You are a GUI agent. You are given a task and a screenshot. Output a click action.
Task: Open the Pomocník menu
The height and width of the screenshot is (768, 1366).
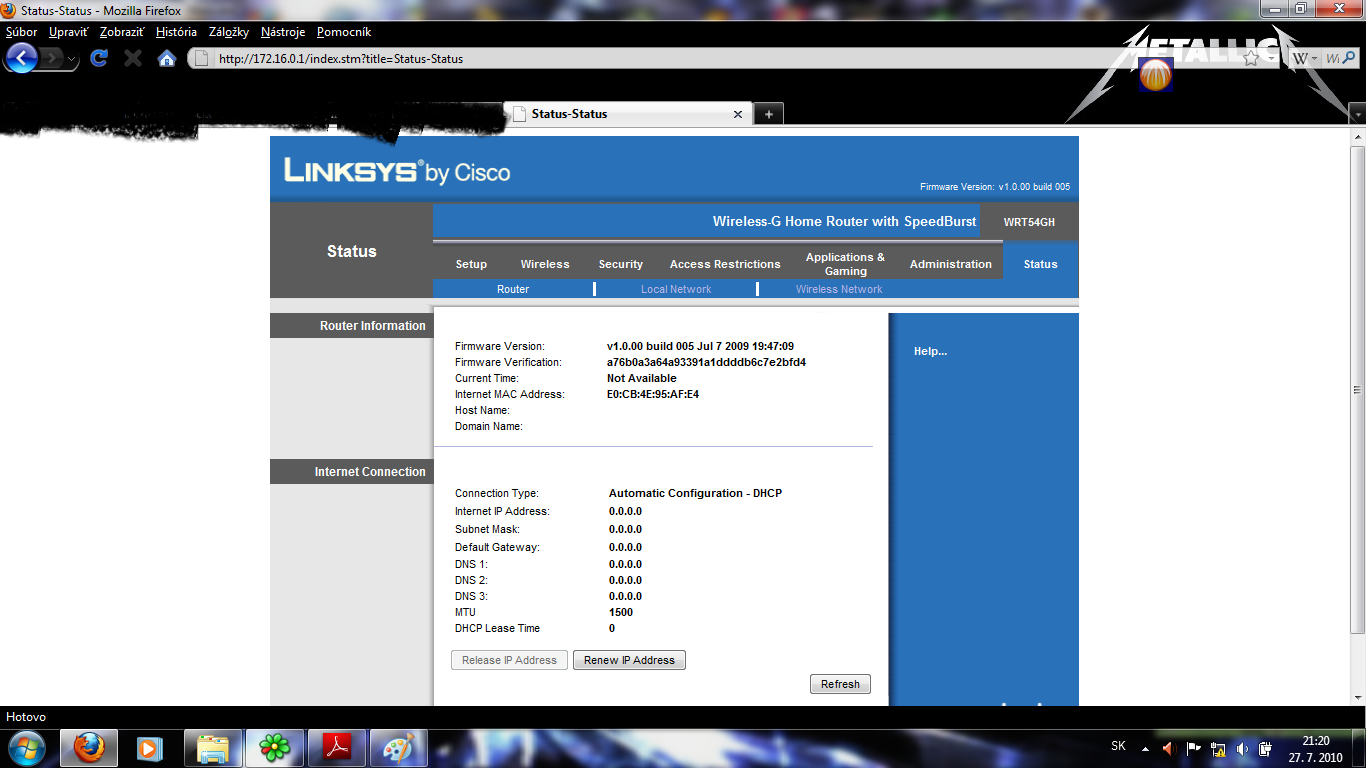click(344, 32)
